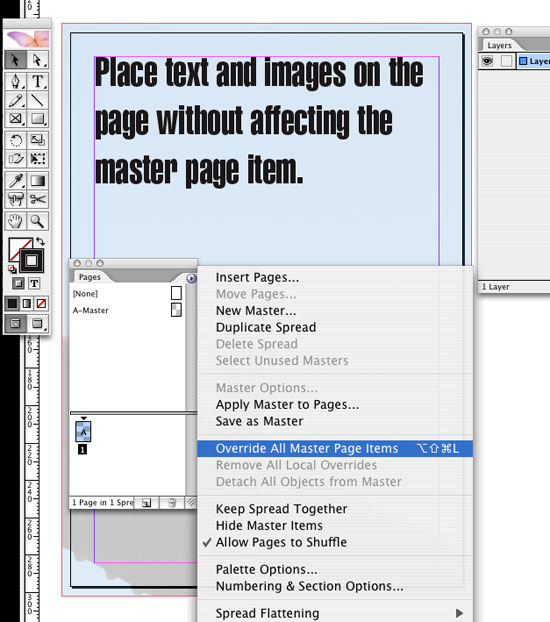Set formatting affects text
The image size is (550, 622).
(x=34, y=283)
